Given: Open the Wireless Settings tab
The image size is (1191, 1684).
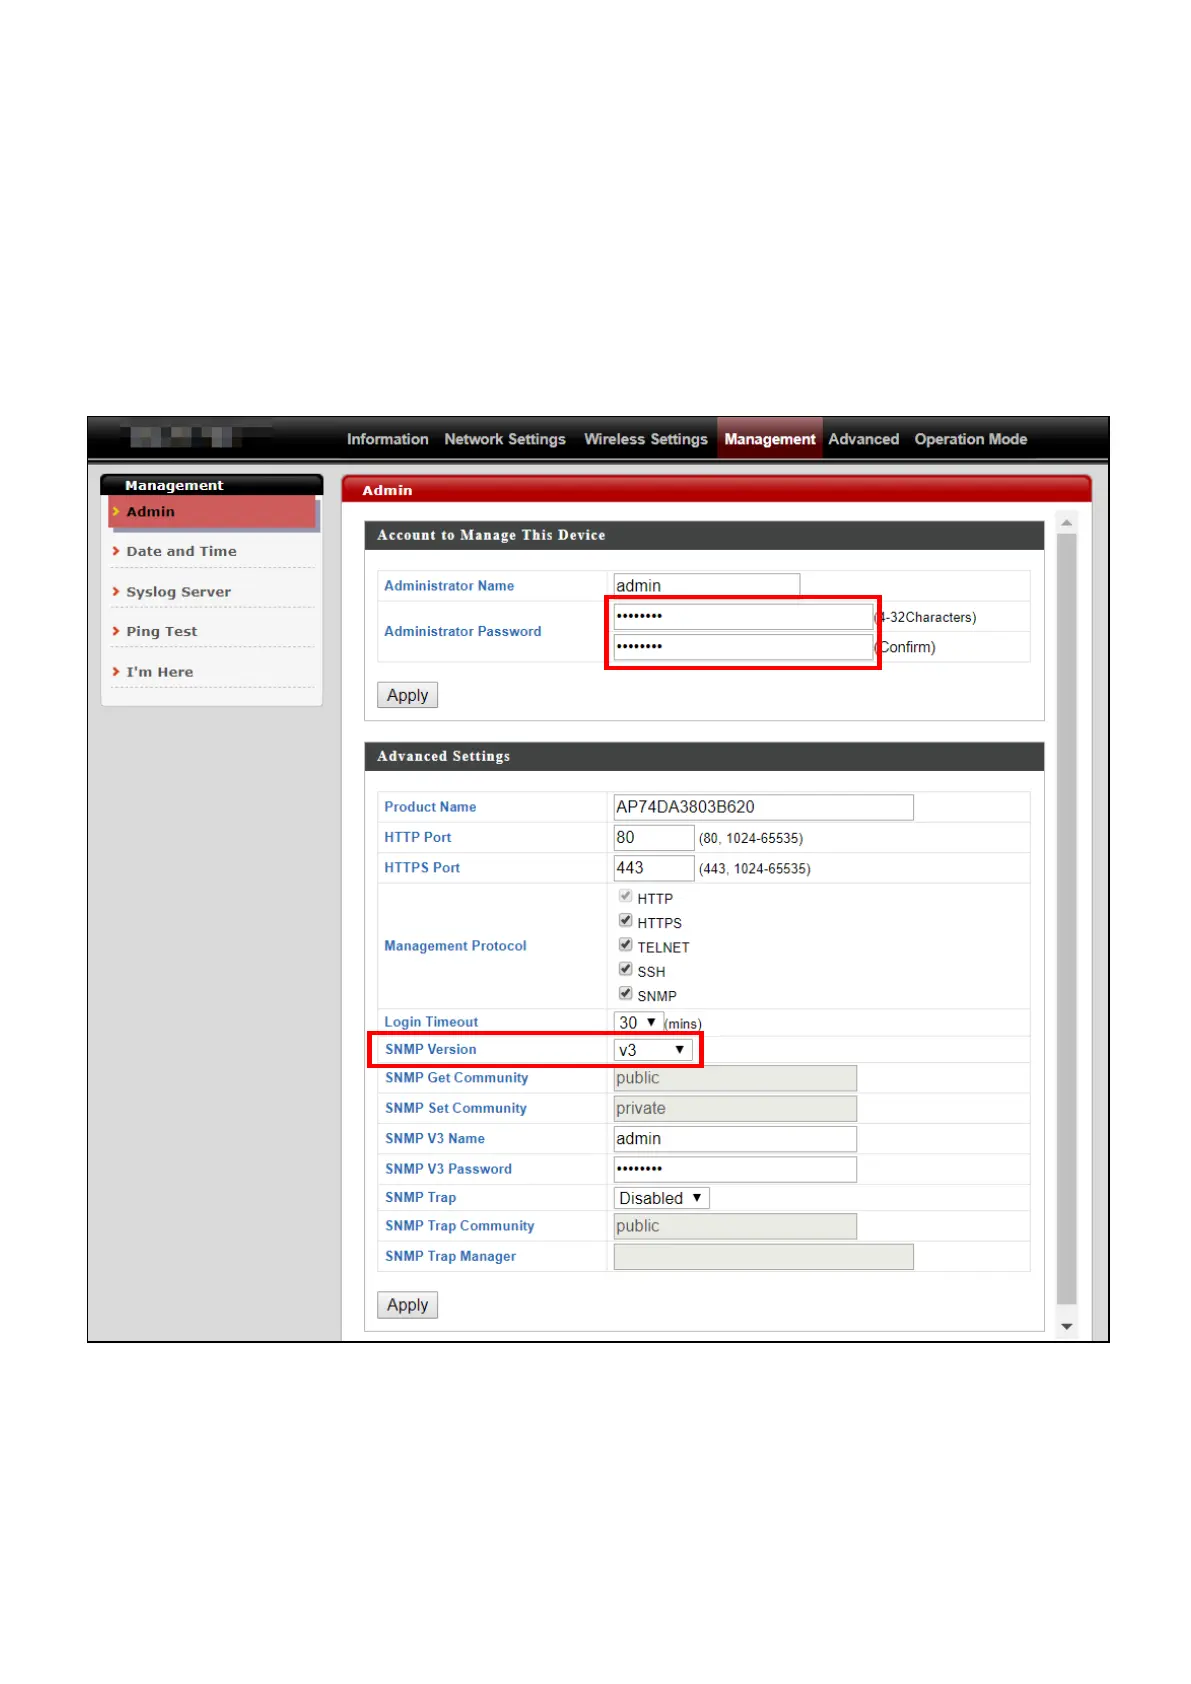Looking at the screenshot, I should 646,439.
